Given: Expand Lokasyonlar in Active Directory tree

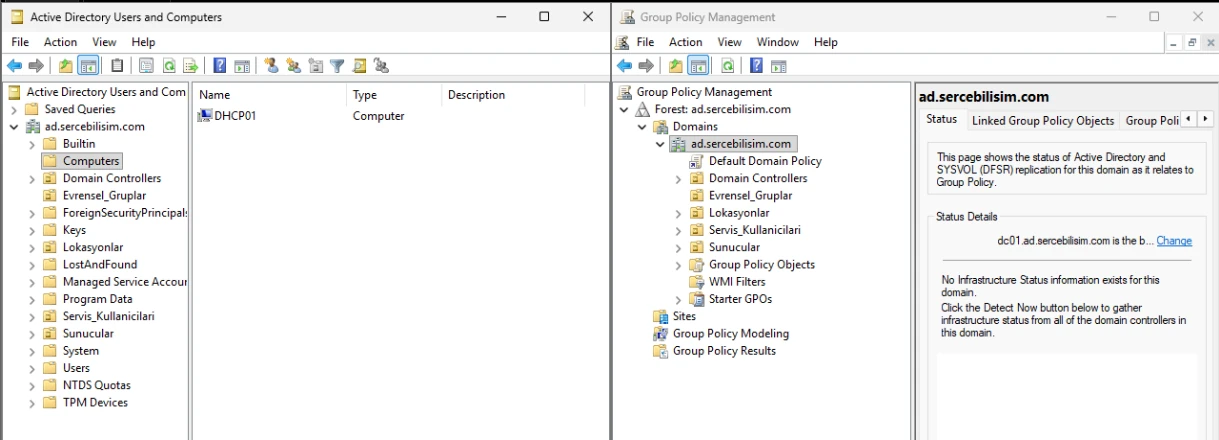Looking at the screenshot, I should coord(32,247).
